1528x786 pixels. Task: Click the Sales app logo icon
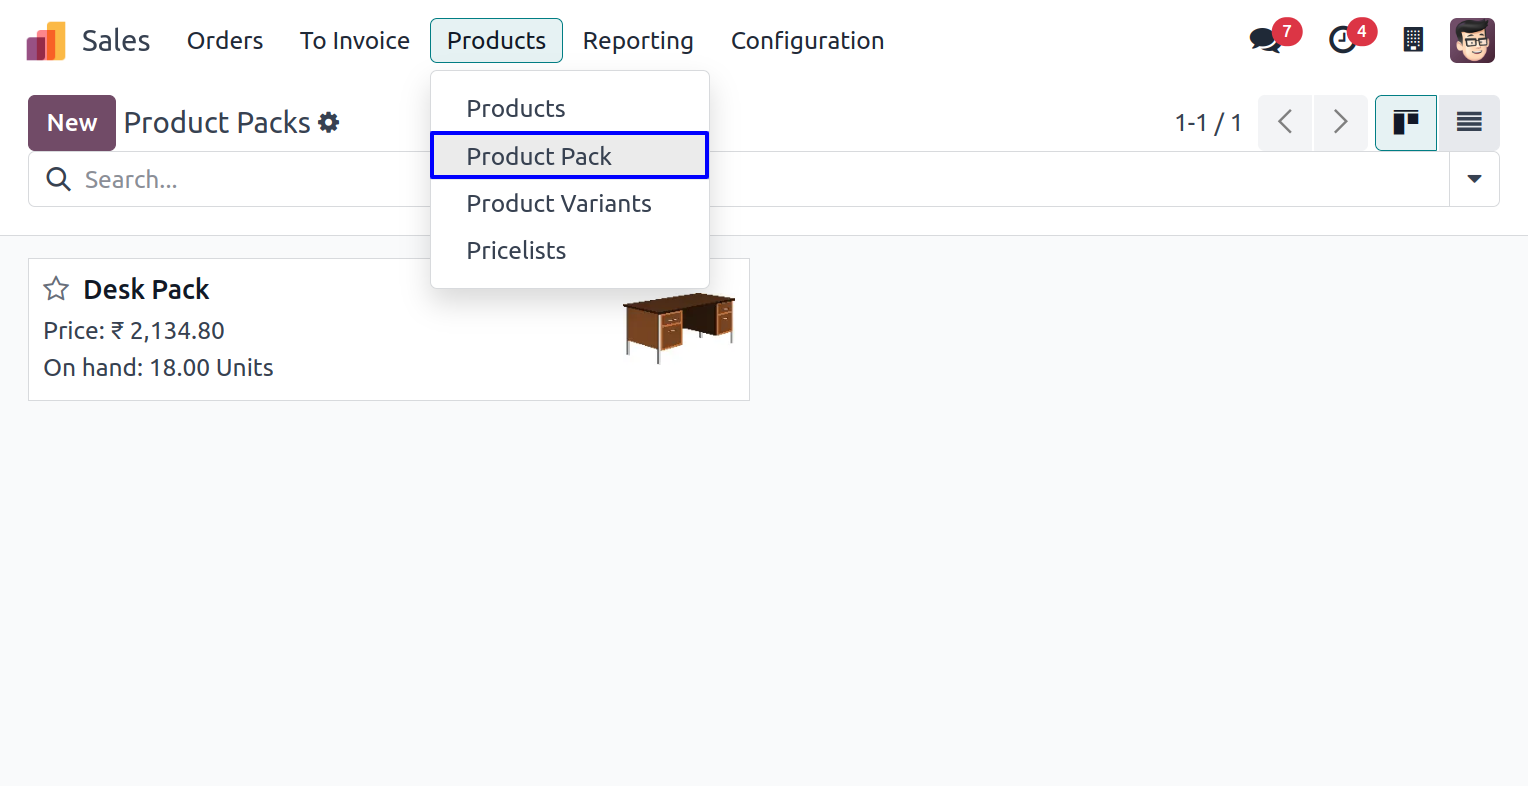click(46, 41)
